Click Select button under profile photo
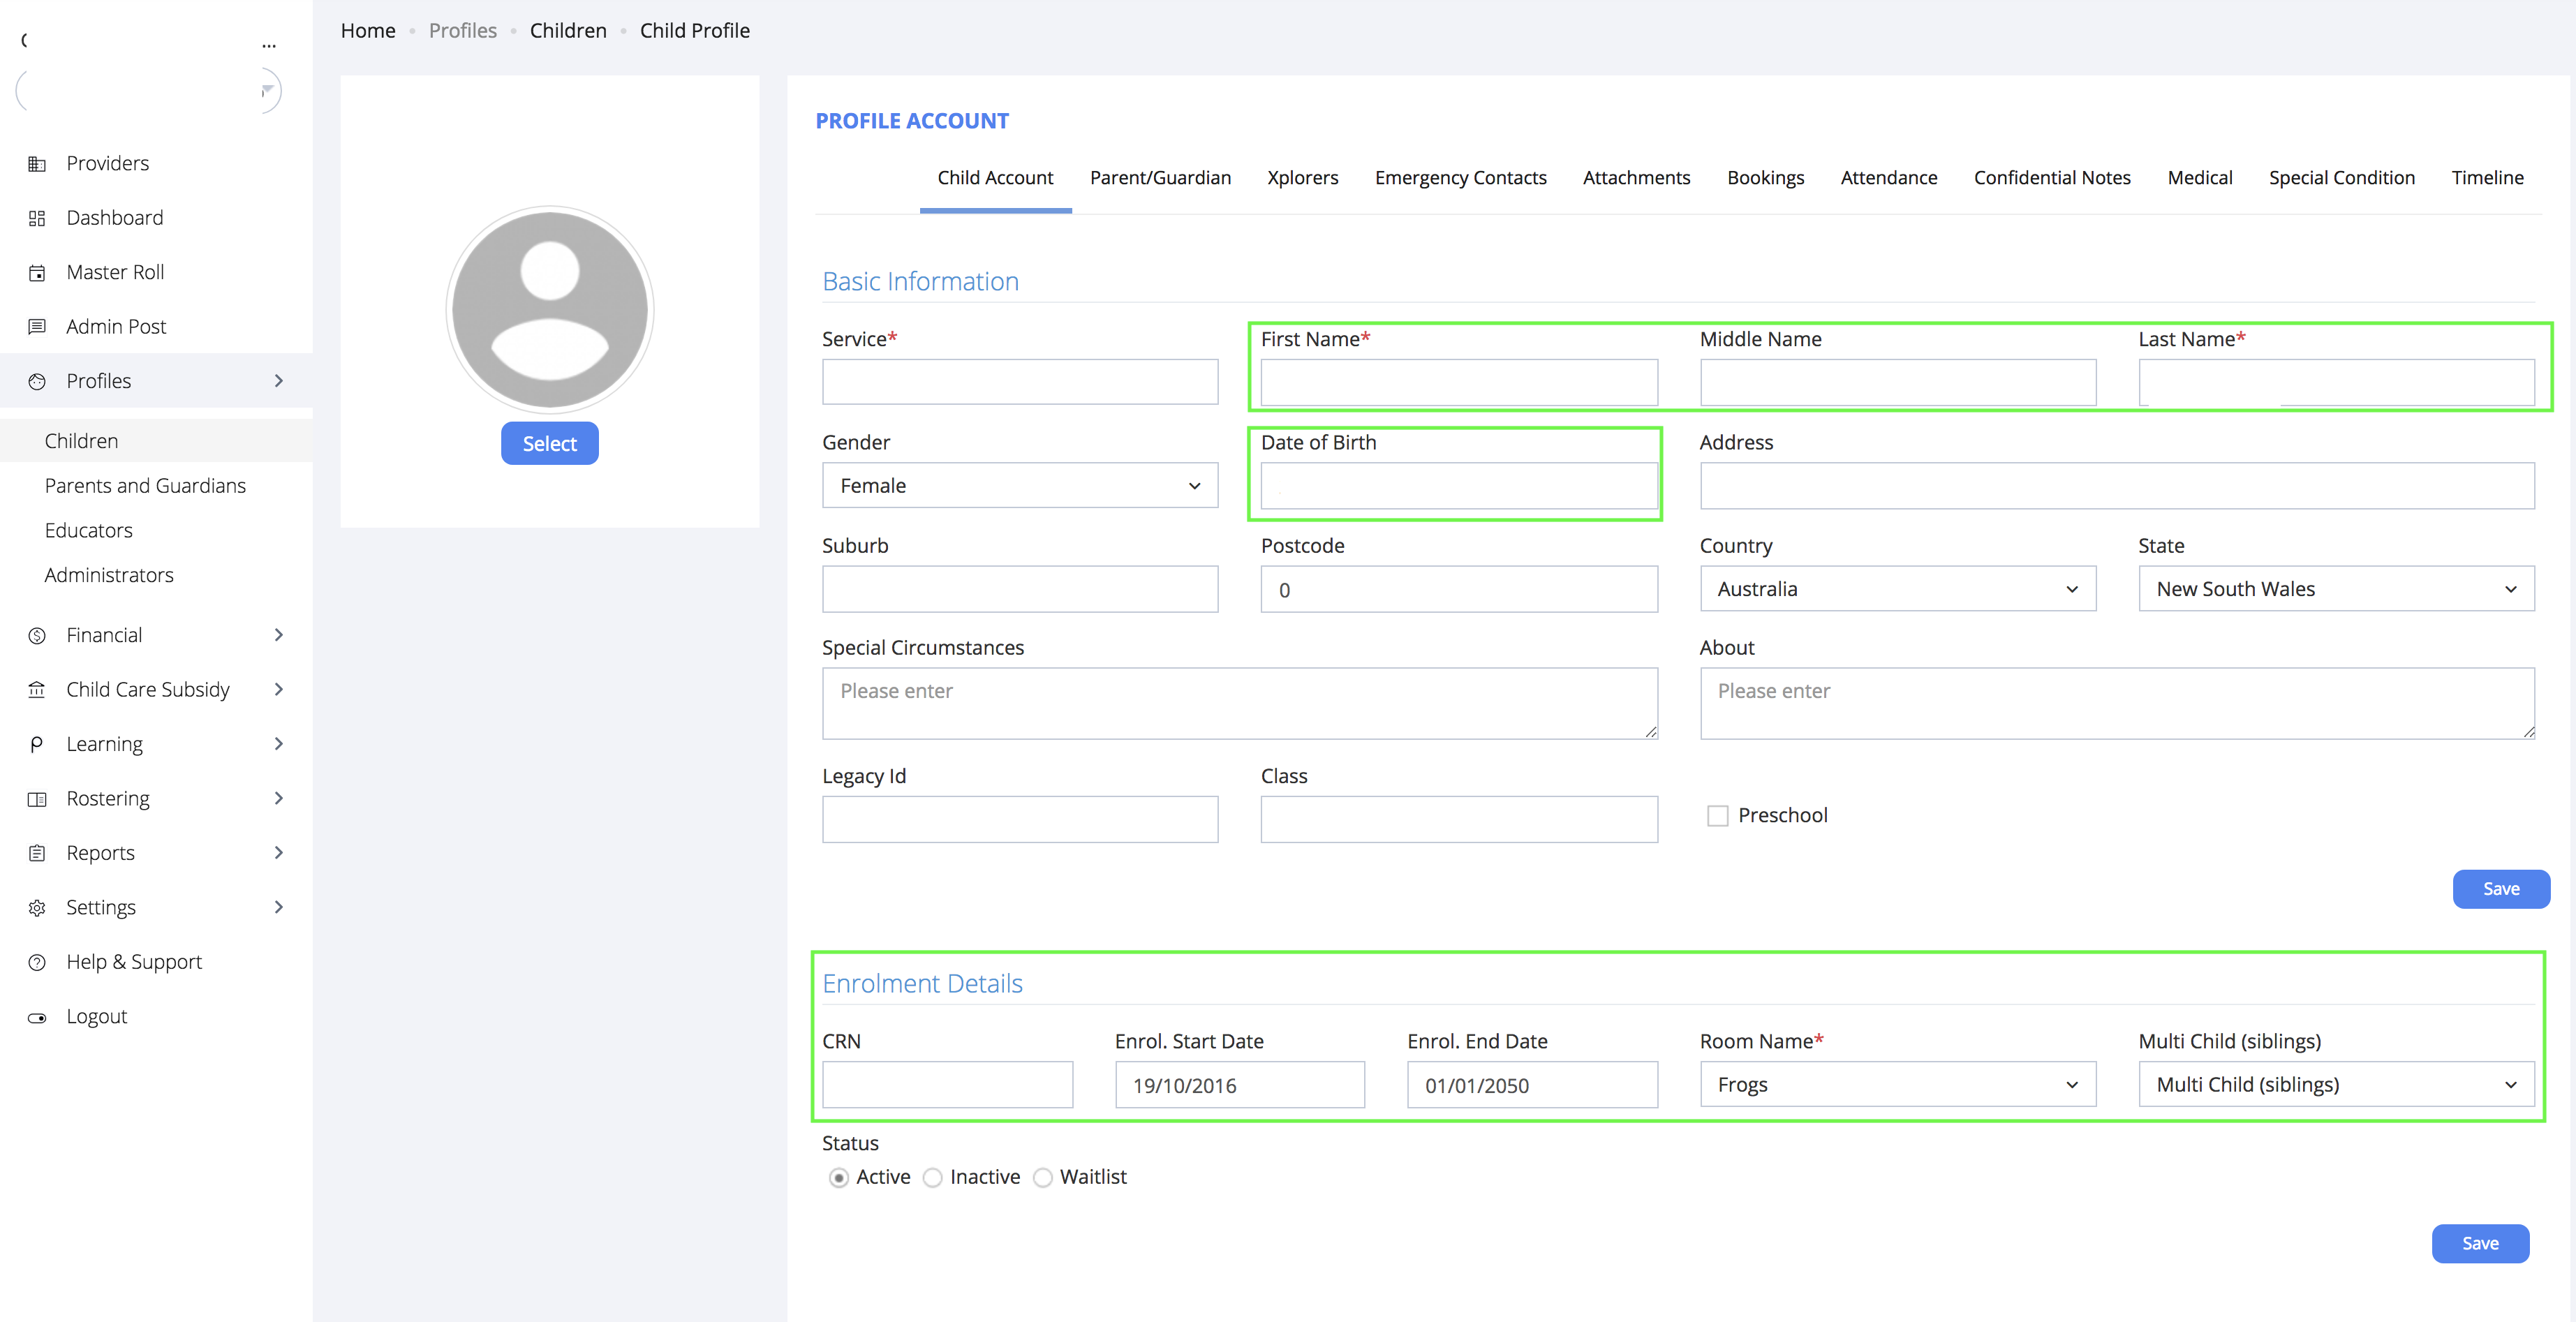Screen dimensions: 2576x1322 coord(550,443)
